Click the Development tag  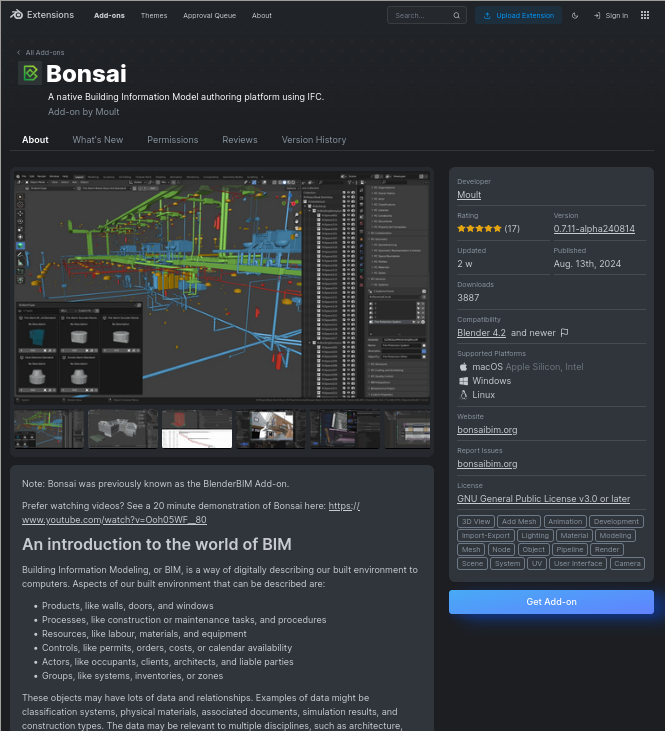pyautogui.click(x=616, y=522)
